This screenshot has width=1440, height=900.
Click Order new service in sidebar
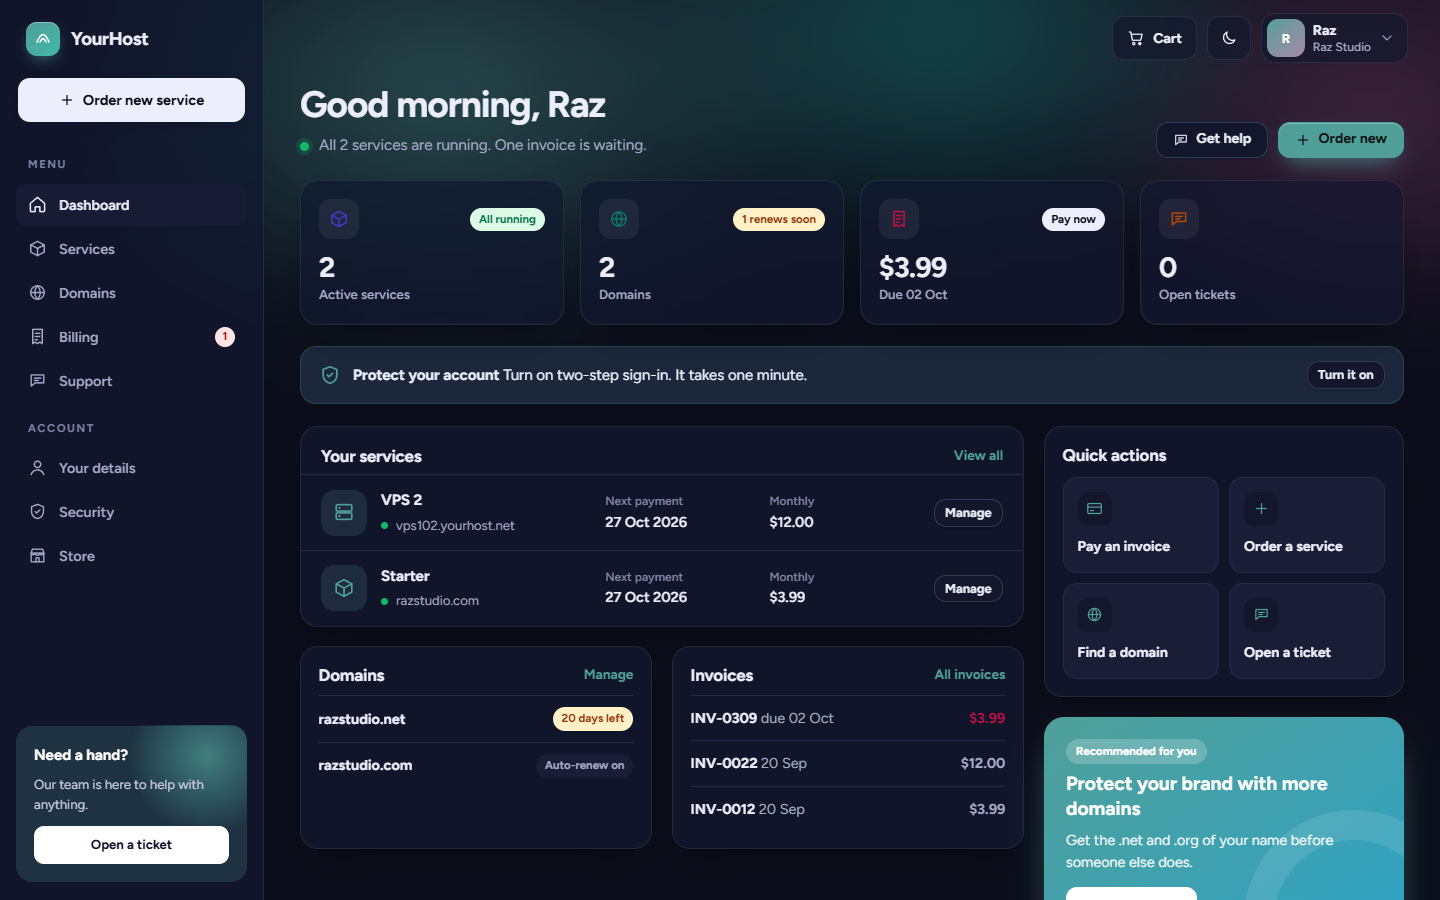[131, 100]
